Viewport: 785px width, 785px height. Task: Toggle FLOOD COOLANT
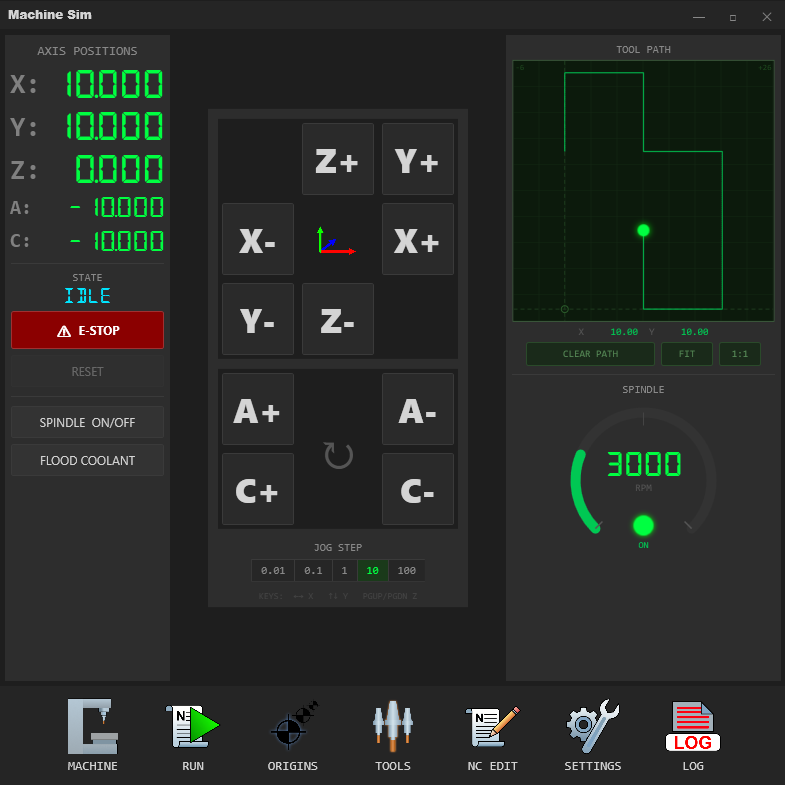[88, 461]
